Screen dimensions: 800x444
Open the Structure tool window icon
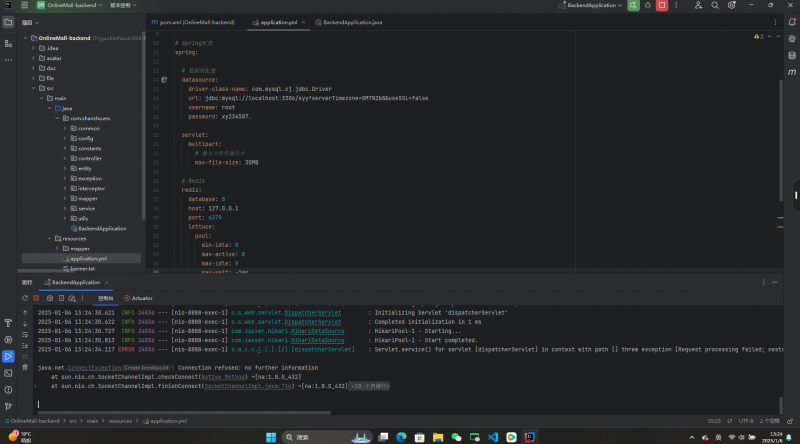(8, 44)
